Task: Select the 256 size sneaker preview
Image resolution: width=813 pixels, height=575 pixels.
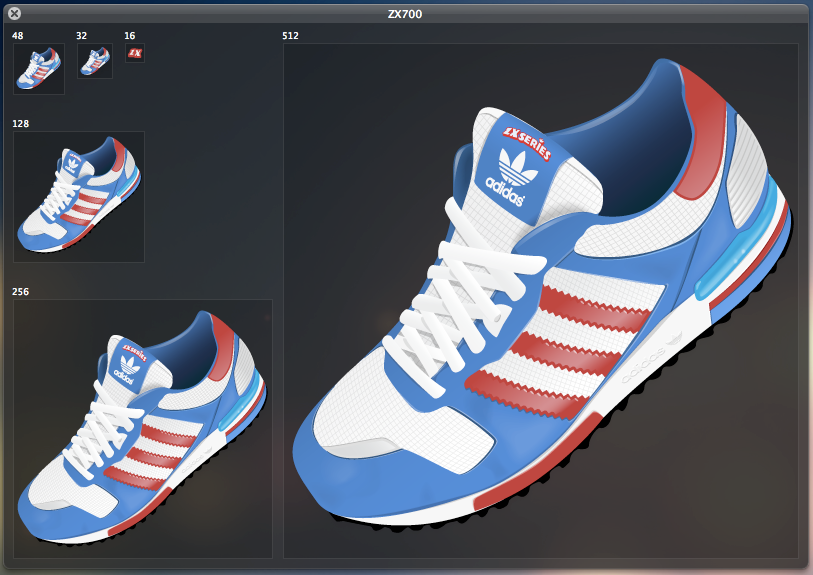Action: (x=143, y=429)
